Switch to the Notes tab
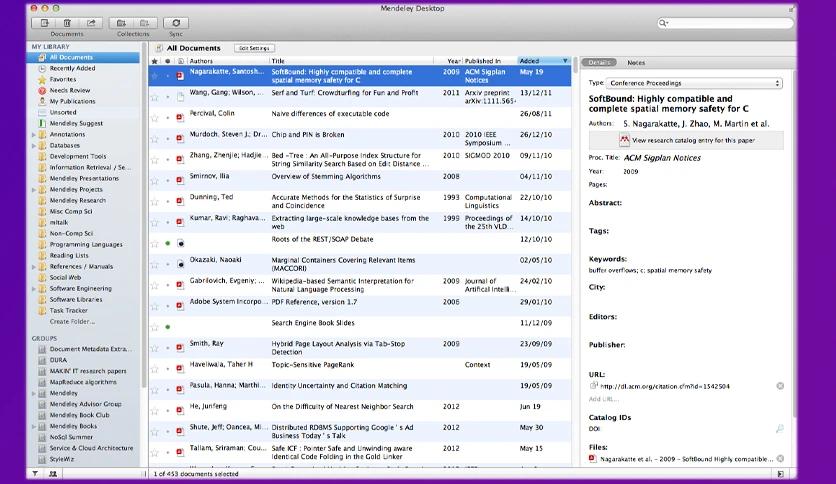 coord(636,62)
